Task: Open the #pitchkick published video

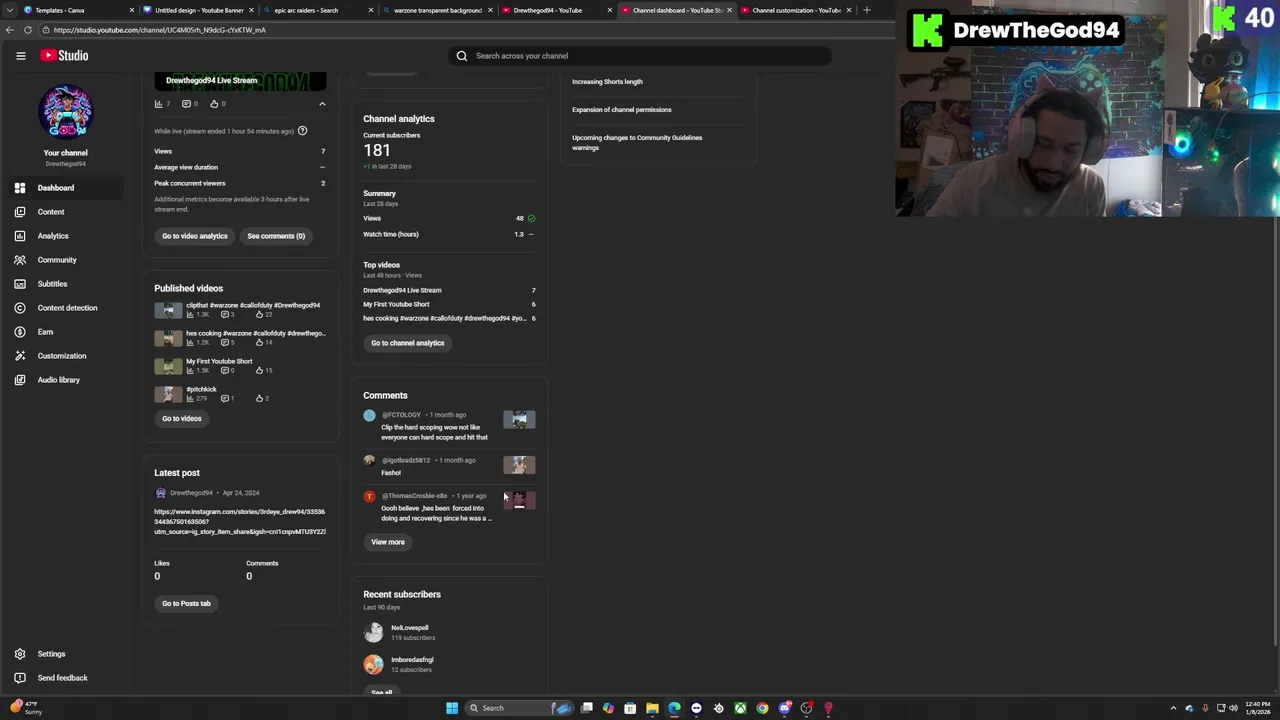Action: 201,389
